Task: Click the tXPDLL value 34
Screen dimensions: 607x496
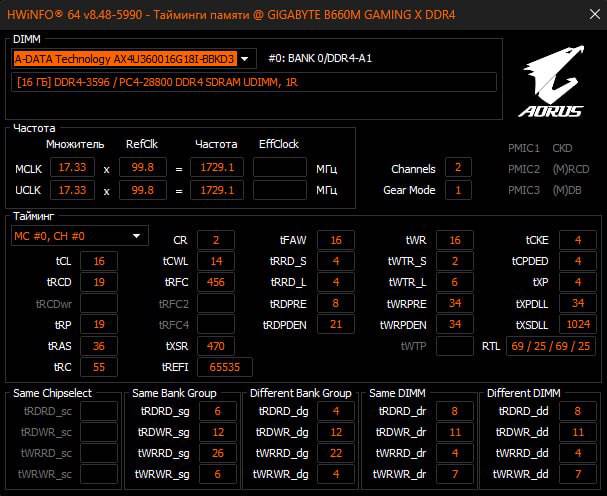Action: pyautogui.click(x=578, y=303)
